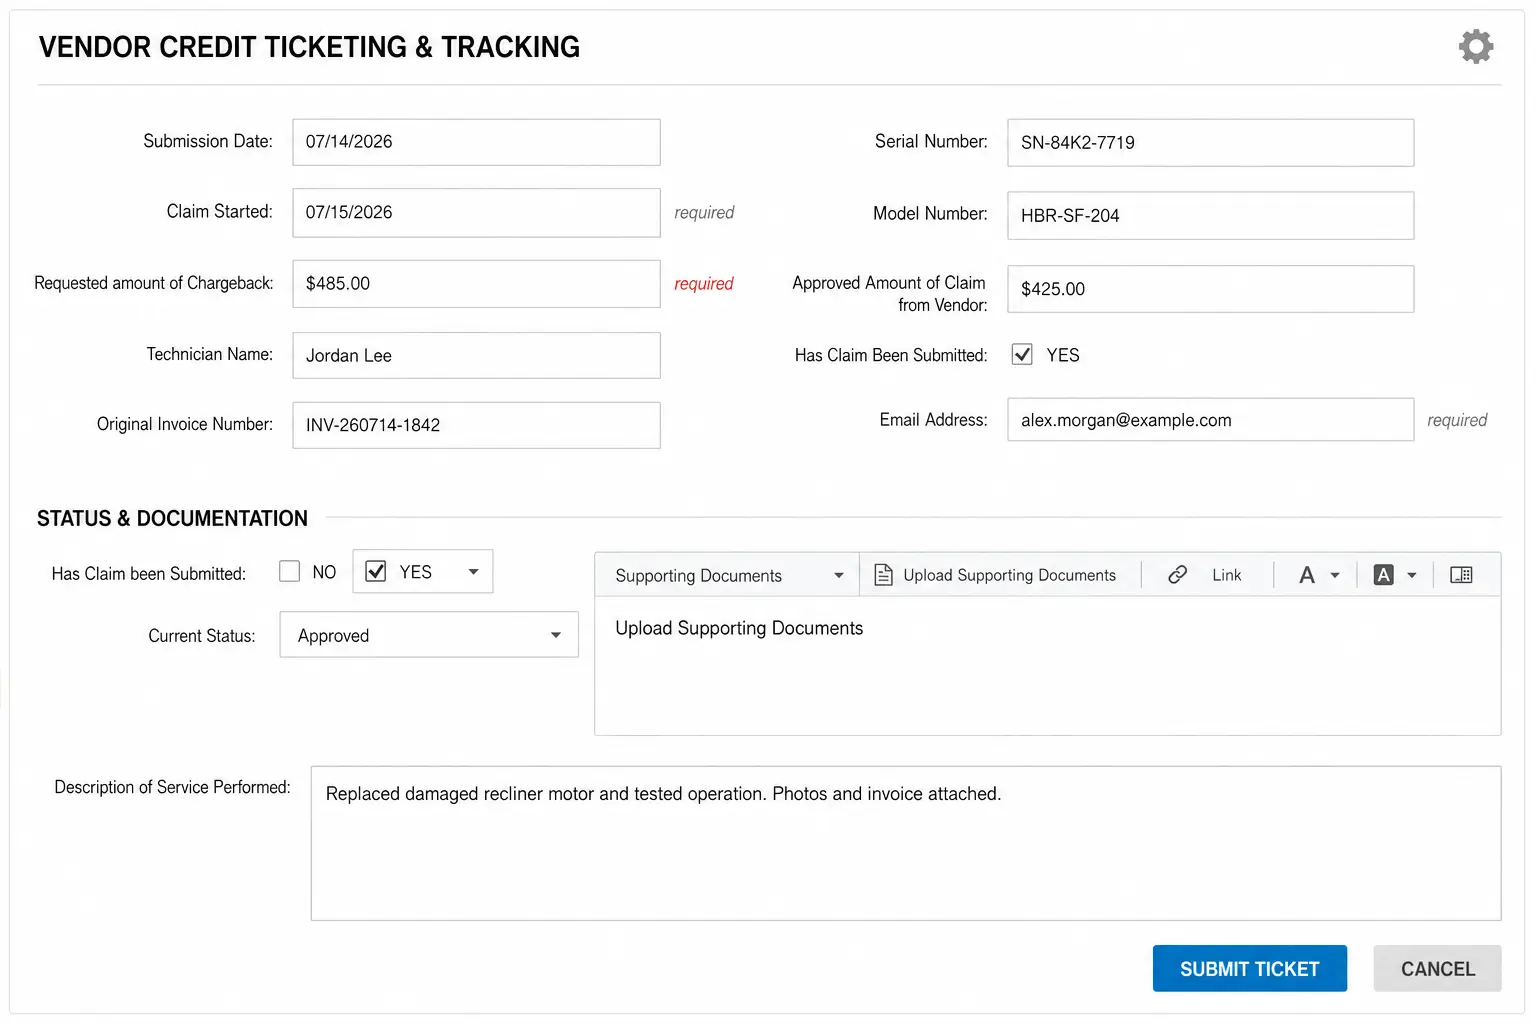Cancel the ticket form
This screenshot has width=1536, height=1024.
point(1438,968)
